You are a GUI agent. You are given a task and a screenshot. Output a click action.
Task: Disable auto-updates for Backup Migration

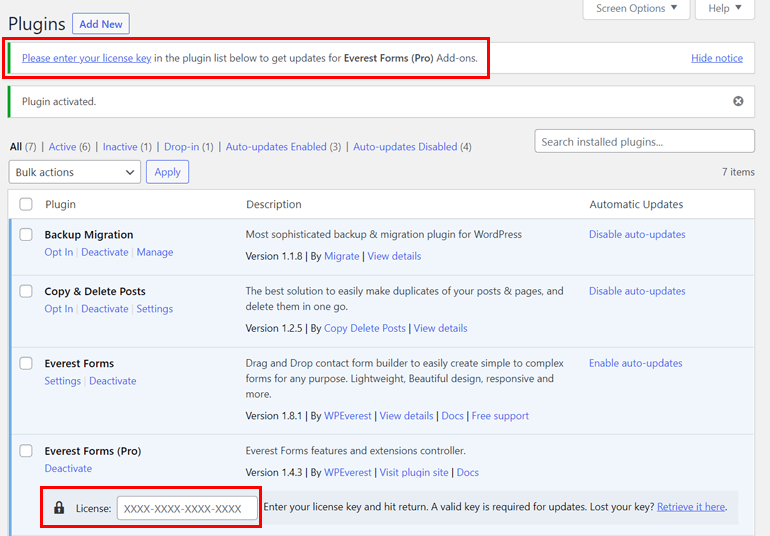click(x=637, y=234)
